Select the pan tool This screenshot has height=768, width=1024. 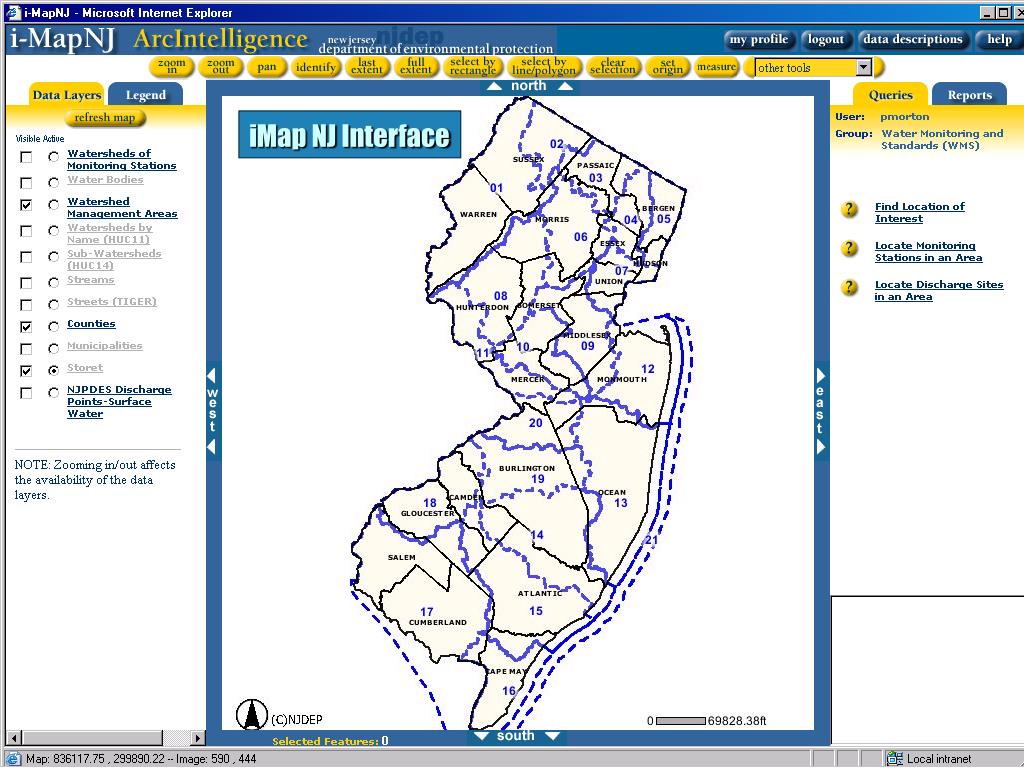(266, 67)
